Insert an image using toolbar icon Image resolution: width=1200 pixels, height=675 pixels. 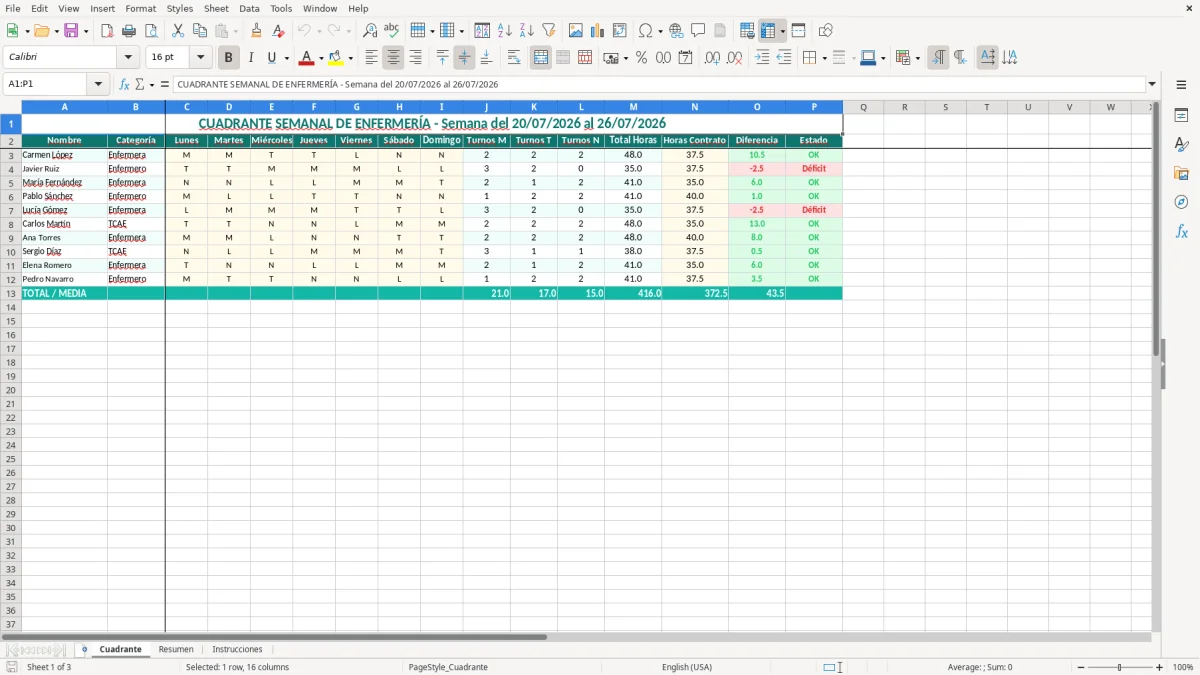(x=576, y=31)
